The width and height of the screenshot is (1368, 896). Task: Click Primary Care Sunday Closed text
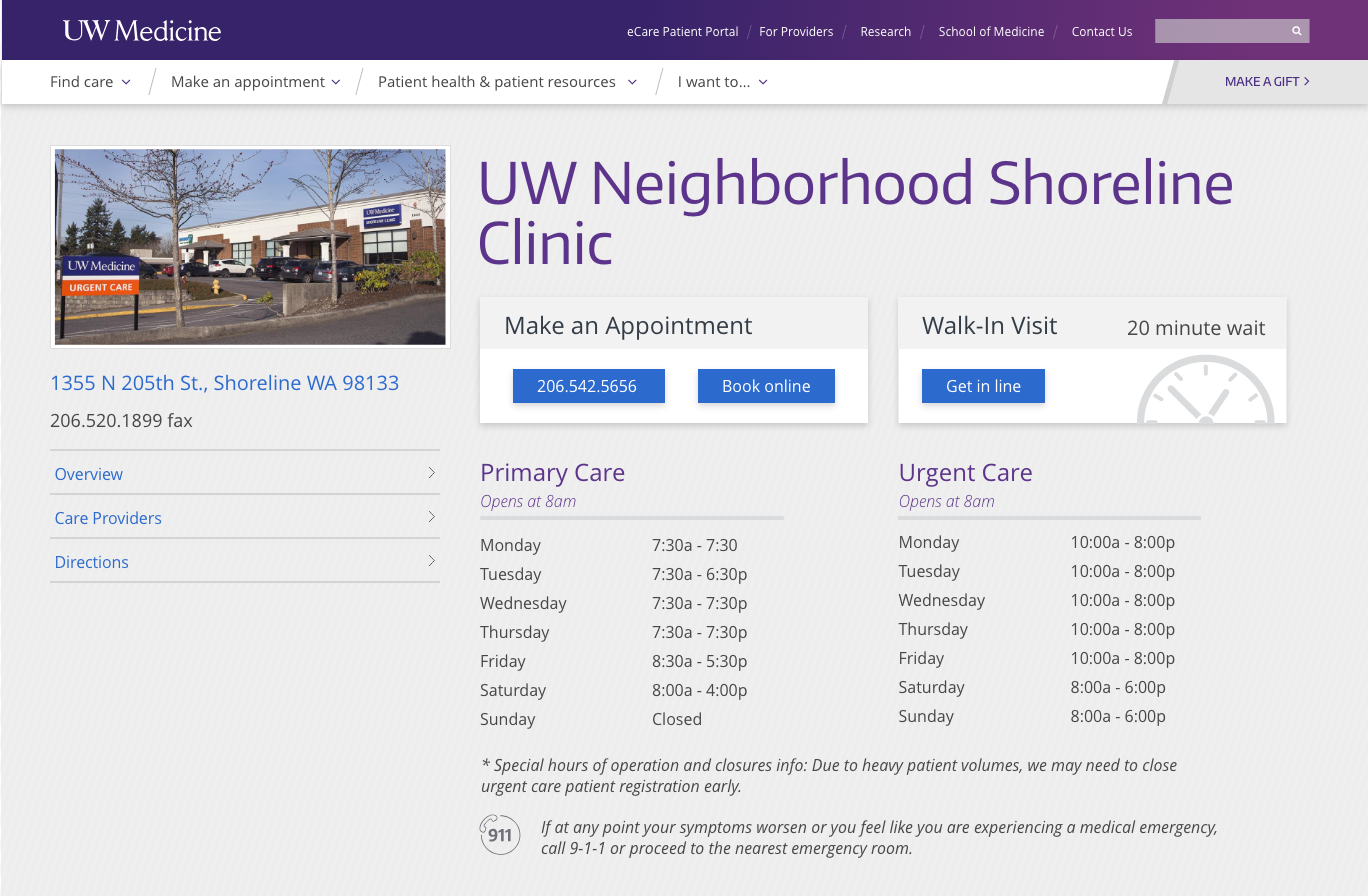[677, 719]
